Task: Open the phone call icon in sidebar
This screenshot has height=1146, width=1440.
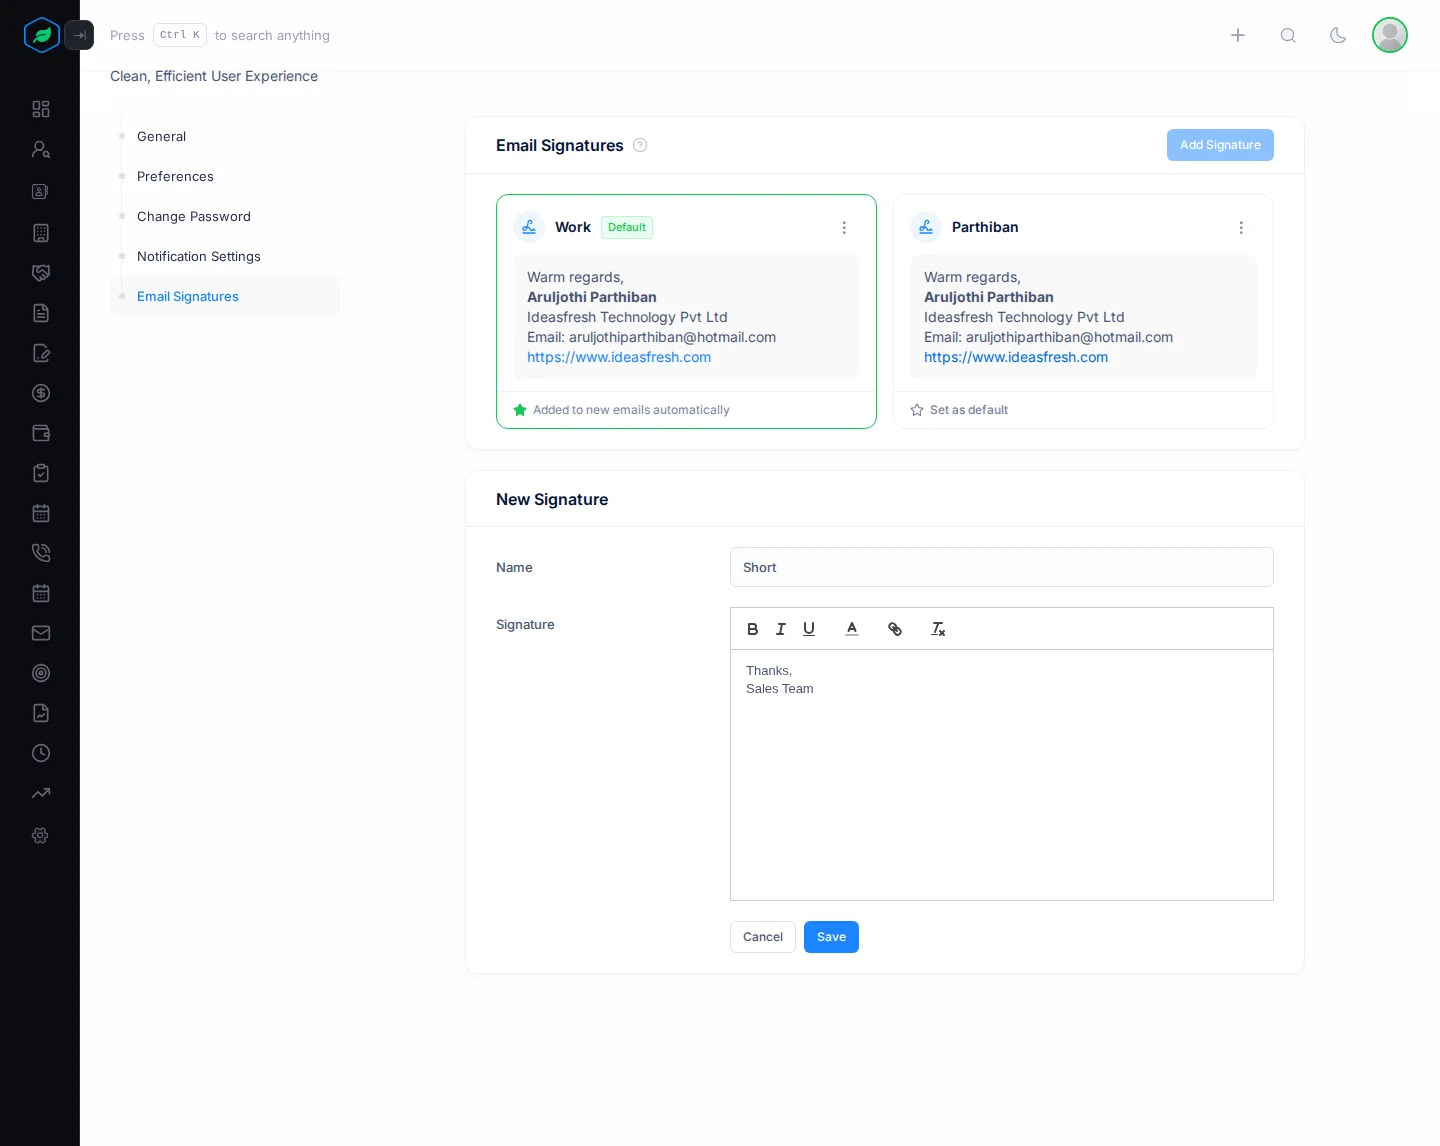Action: click(41, 553)
